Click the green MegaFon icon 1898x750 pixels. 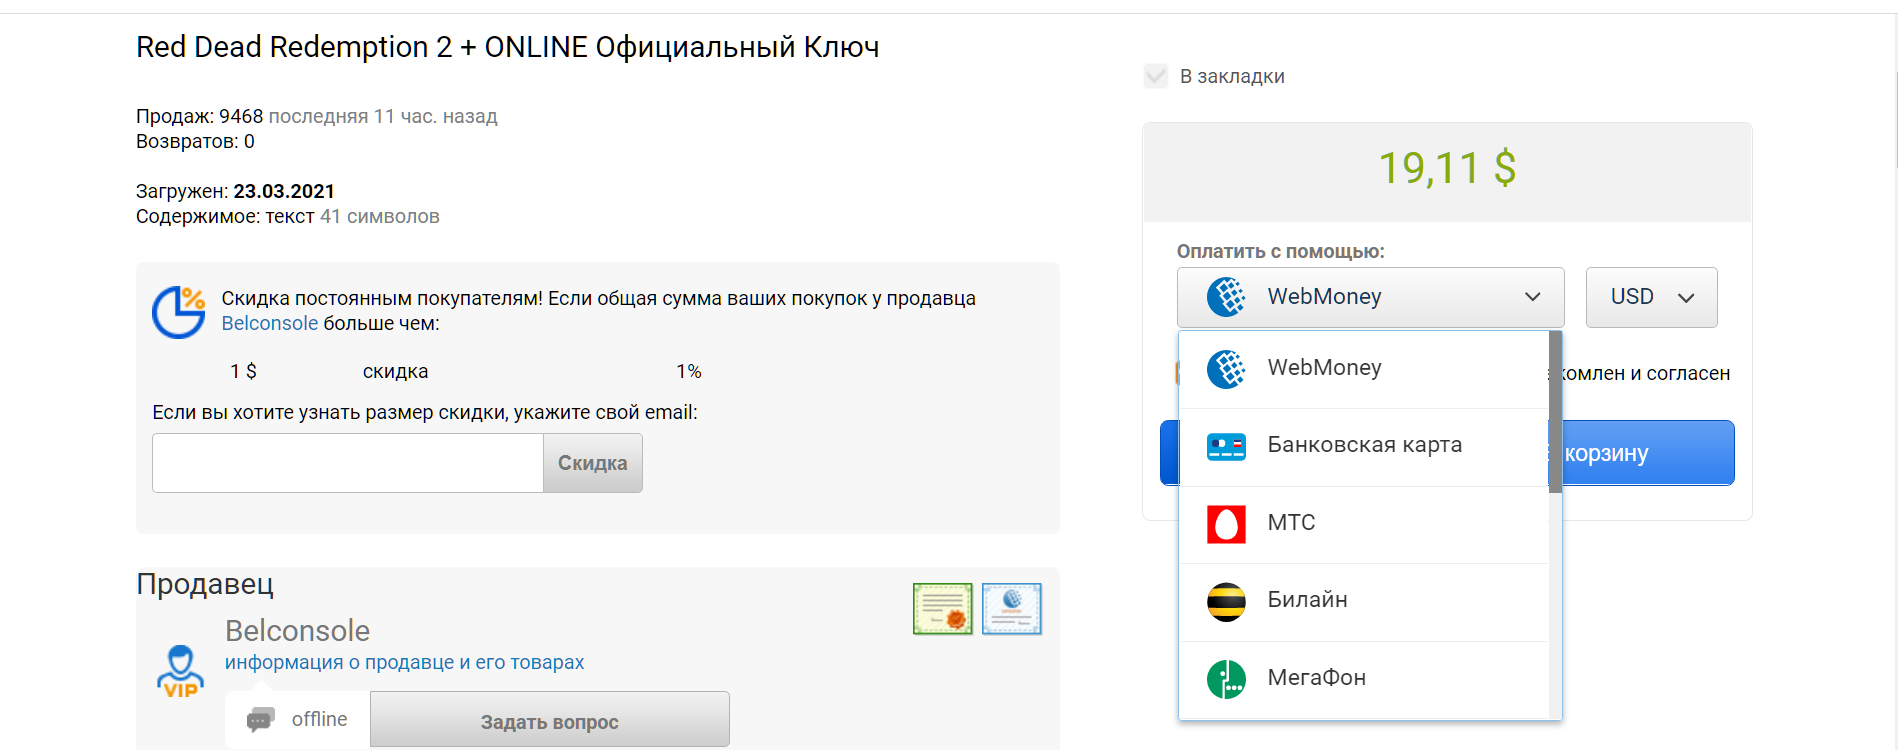pos(1226,679)
